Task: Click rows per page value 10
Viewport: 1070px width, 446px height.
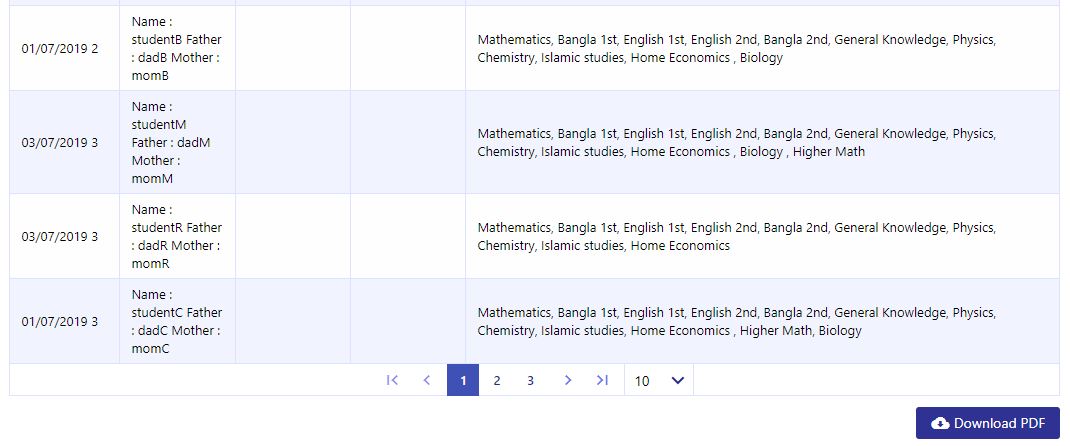Action: coord(642,381)
